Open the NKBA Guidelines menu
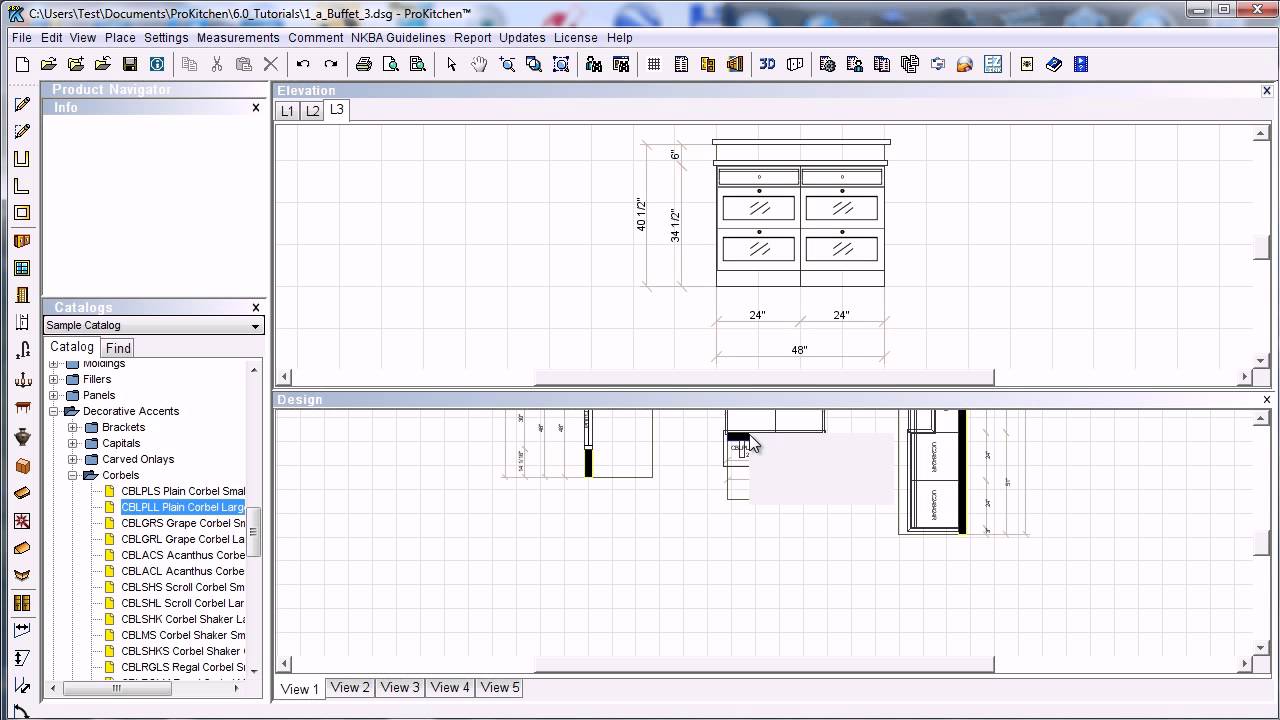The width and height of the screenshot is (1280, 720). 398,38
